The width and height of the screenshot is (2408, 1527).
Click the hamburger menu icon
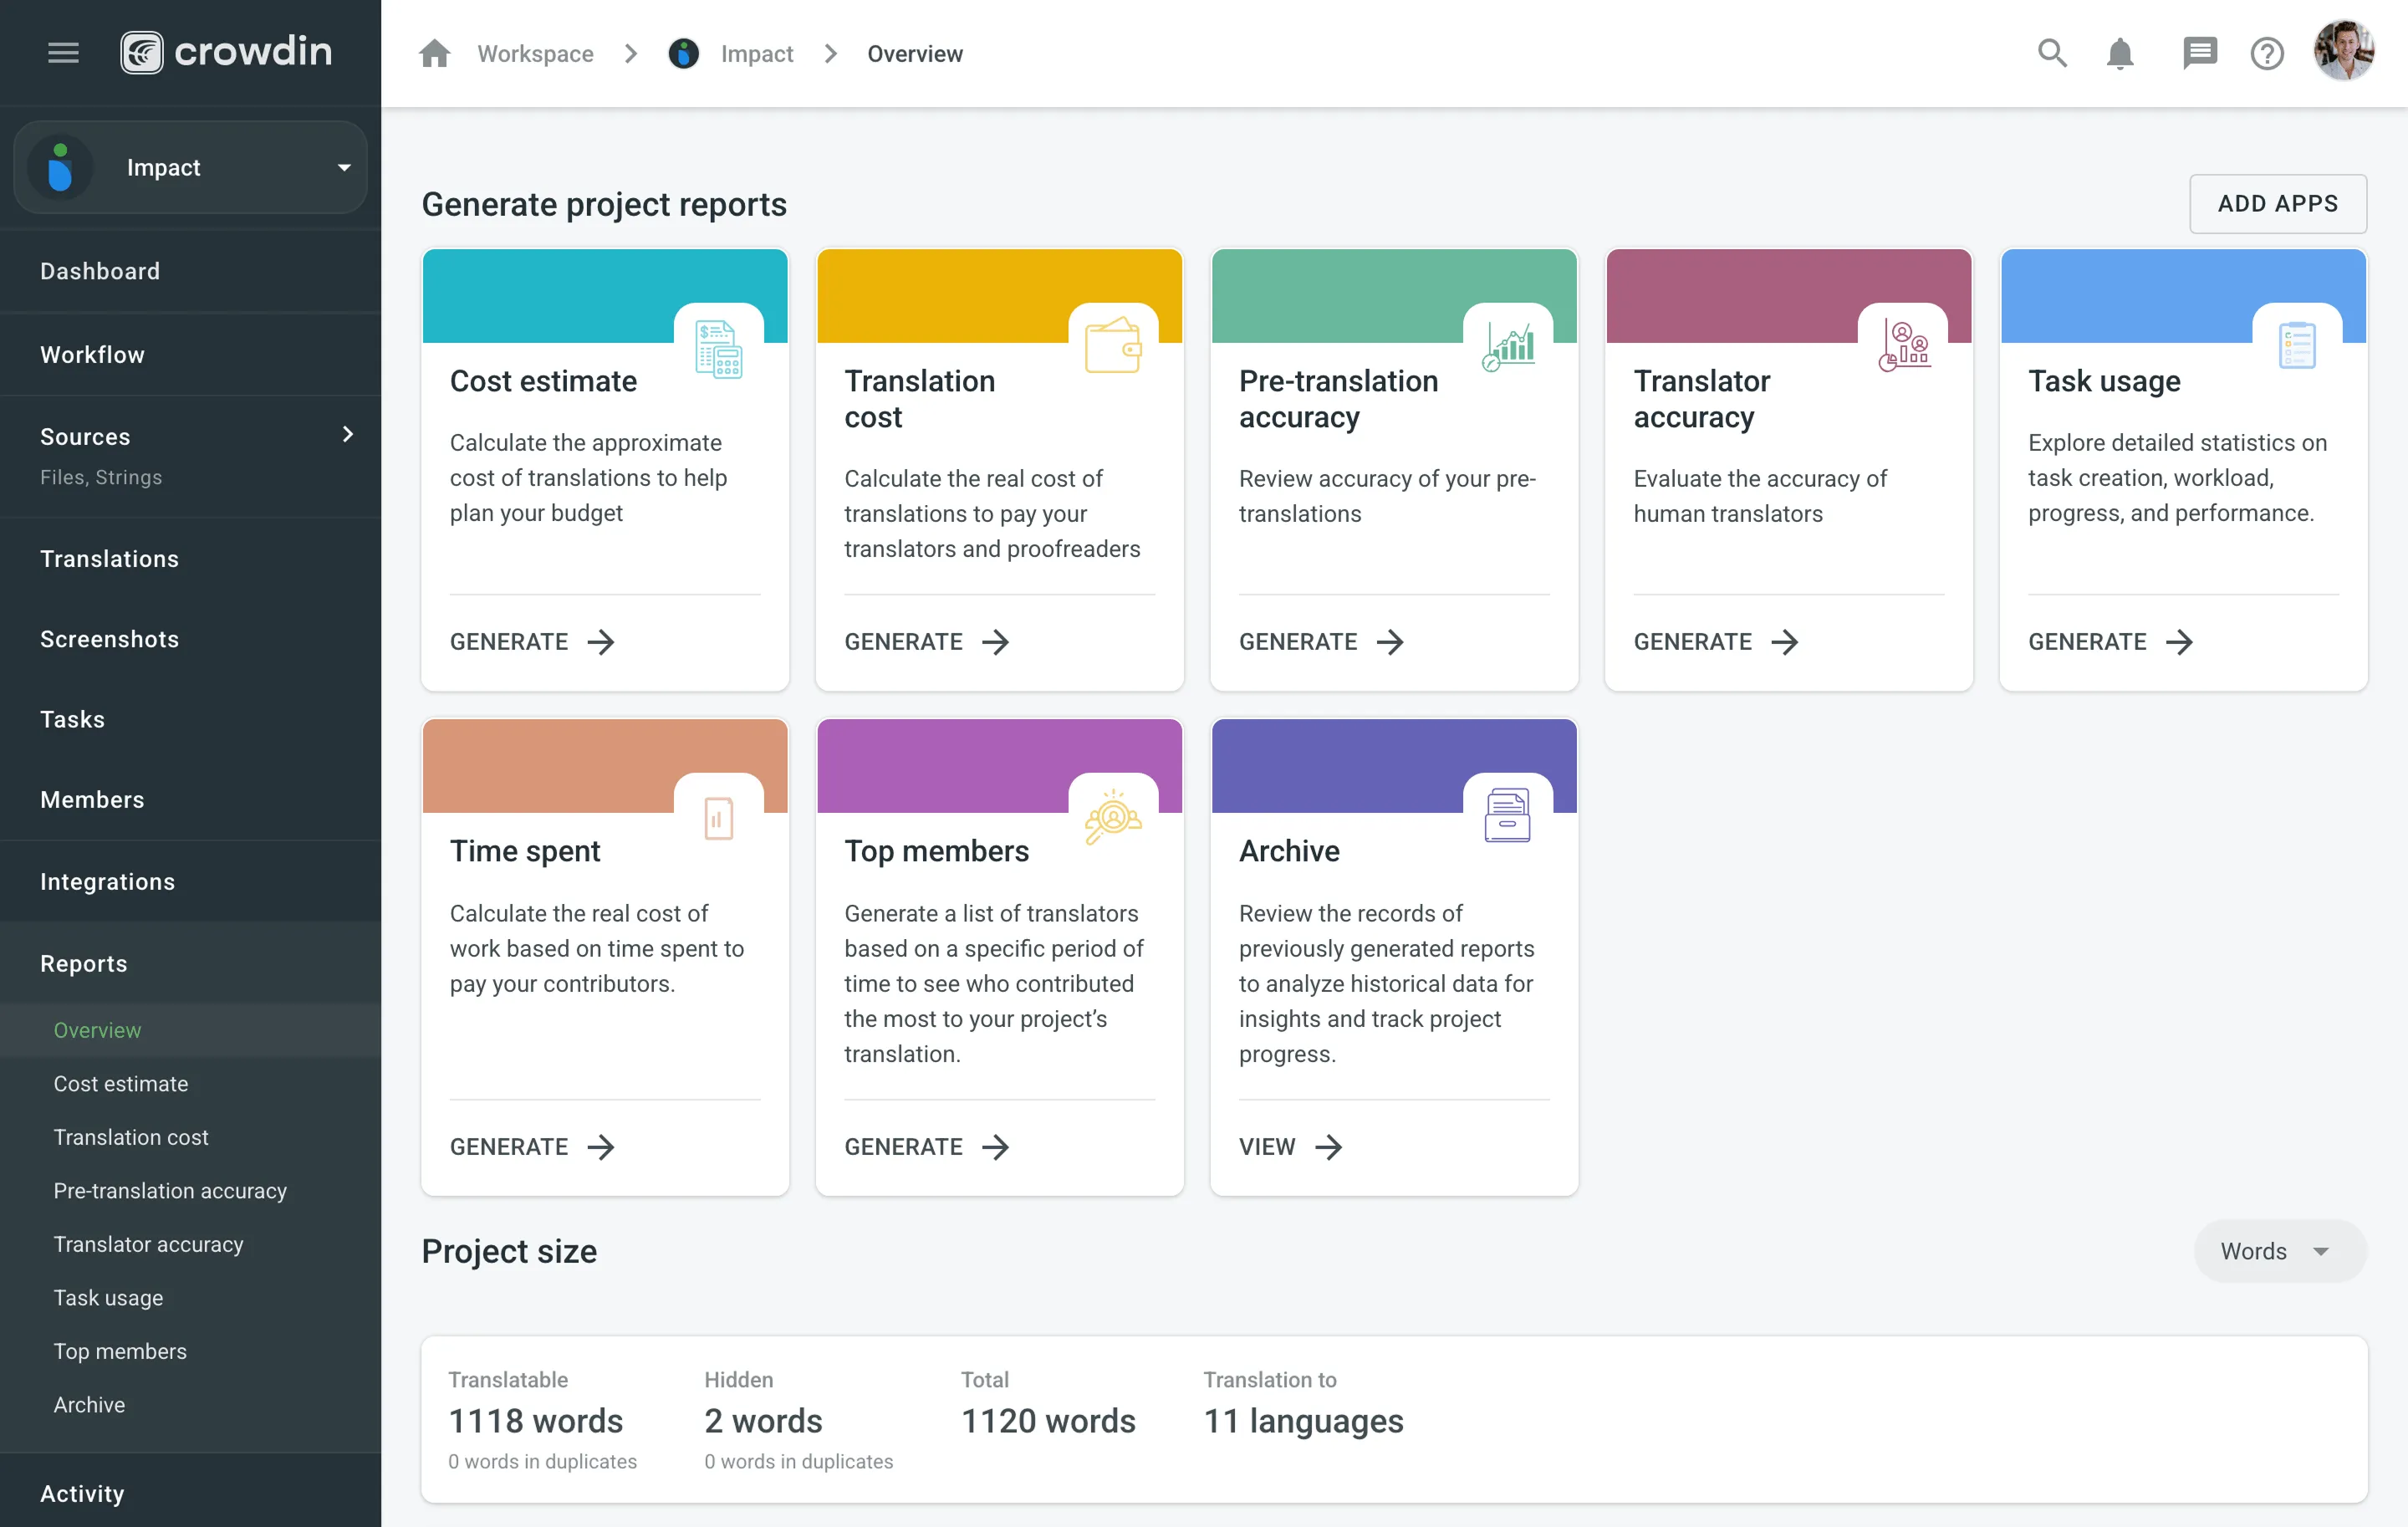[63, 52]
